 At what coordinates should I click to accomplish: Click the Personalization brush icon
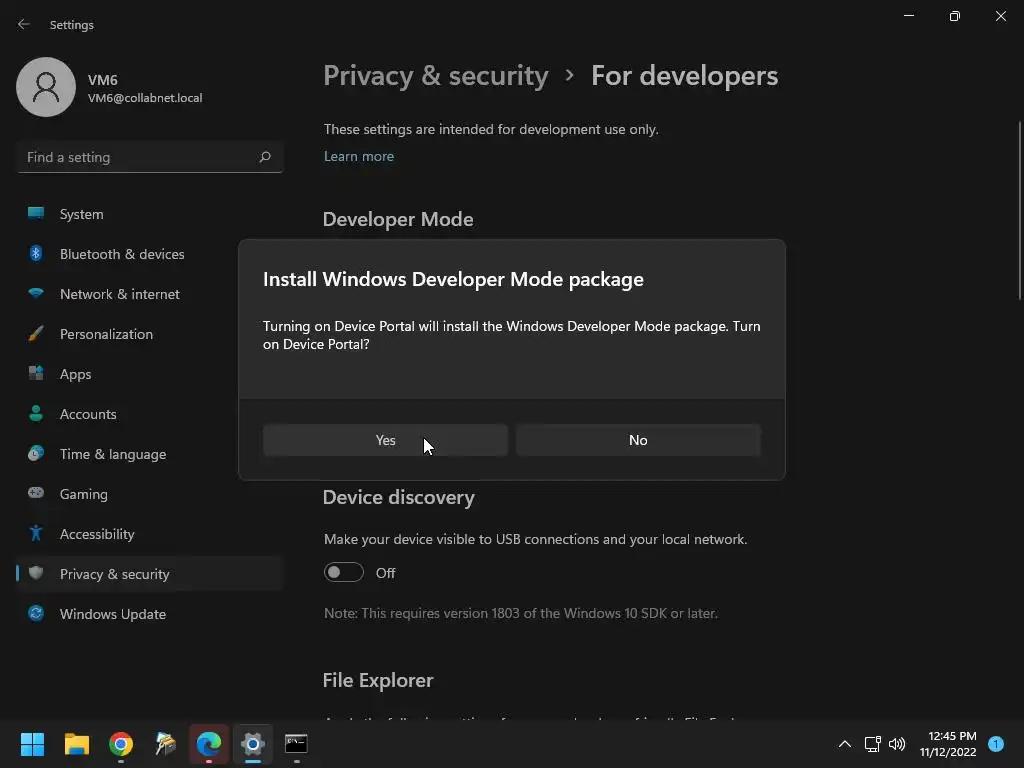36,333
